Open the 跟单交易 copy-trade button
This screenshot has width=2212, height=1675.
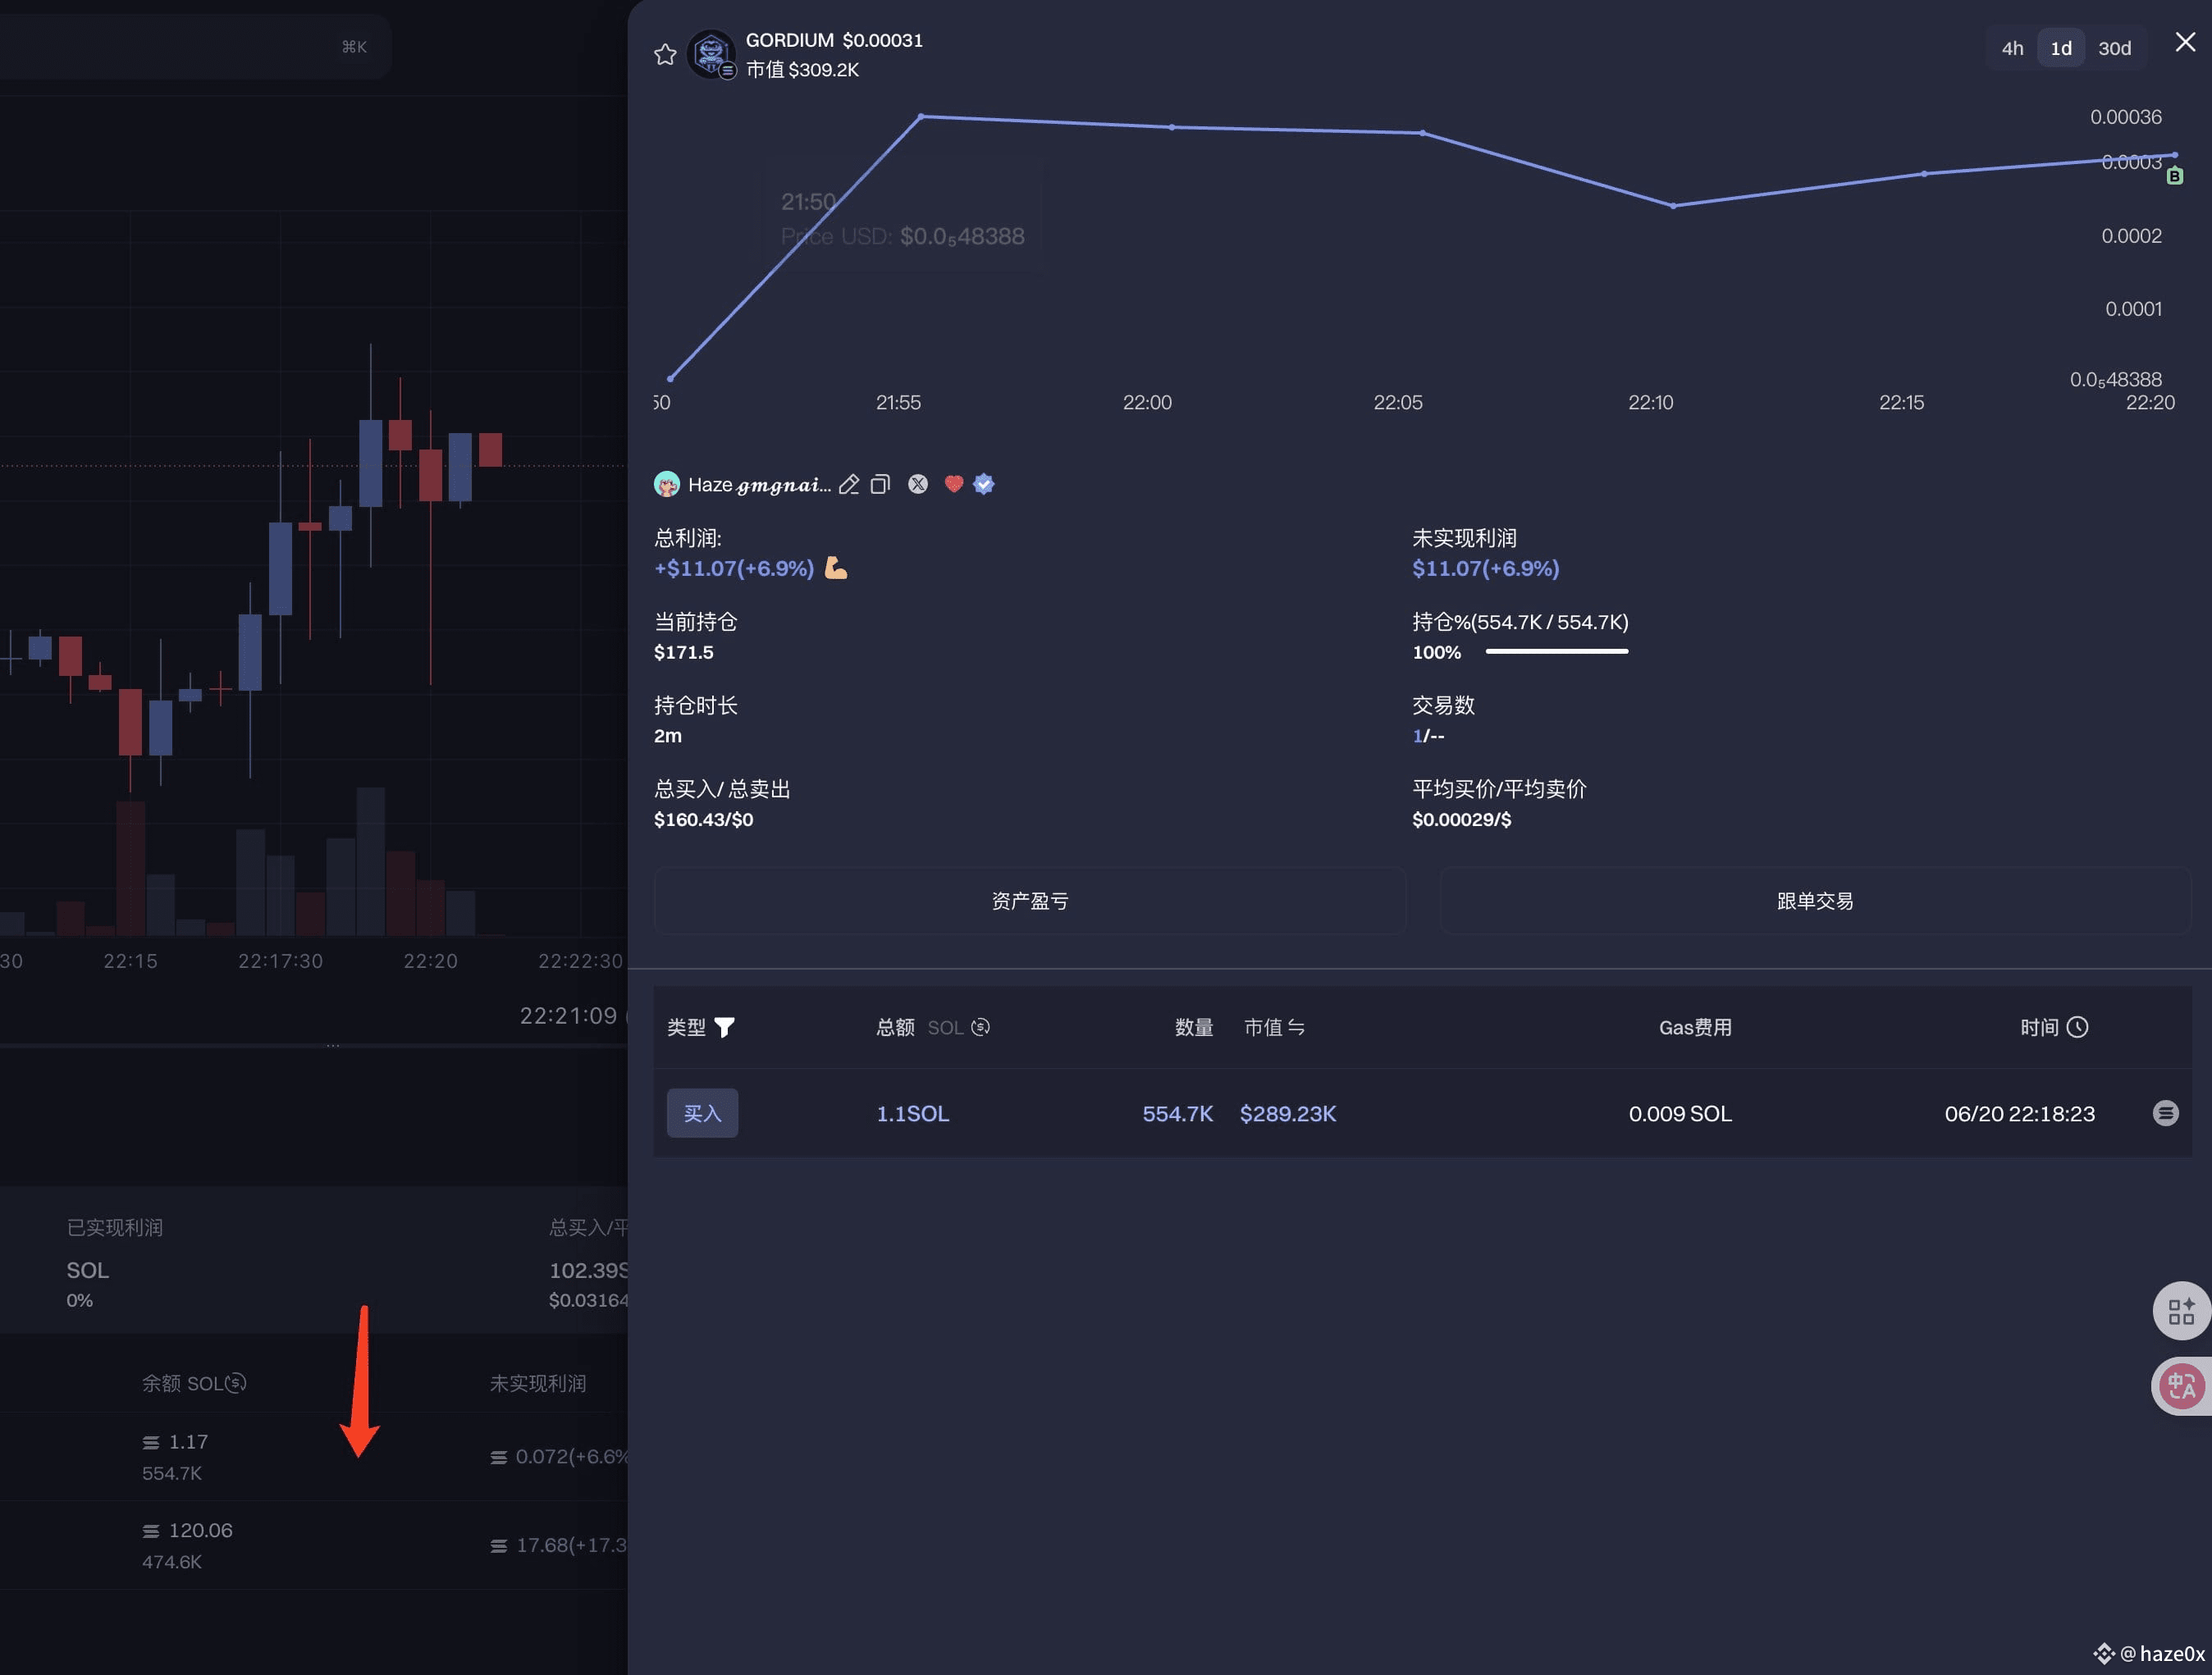pyautogui.click(x=1814, y=901)
